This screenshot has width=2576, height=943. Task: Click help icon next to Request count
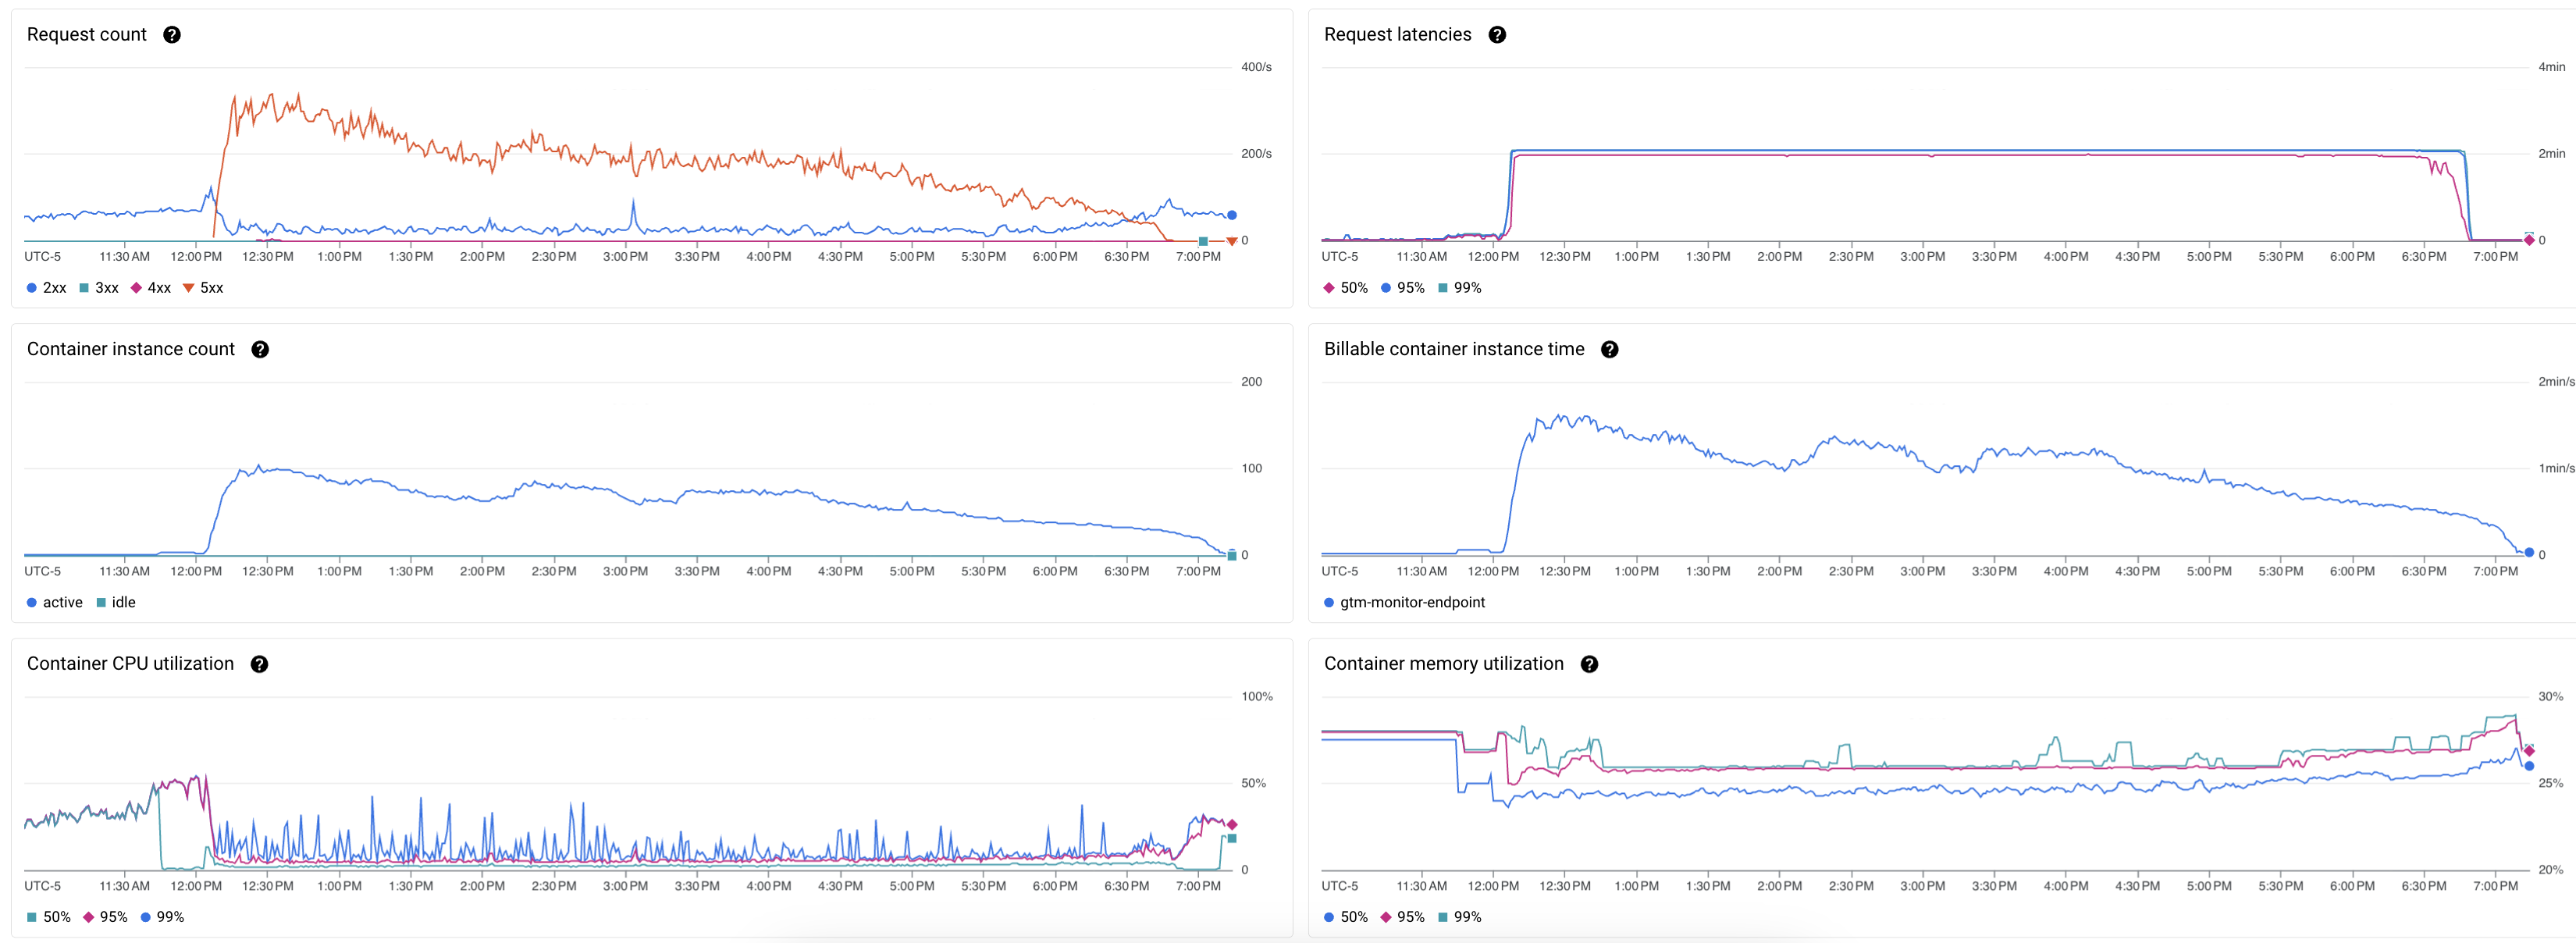point(172,35)
